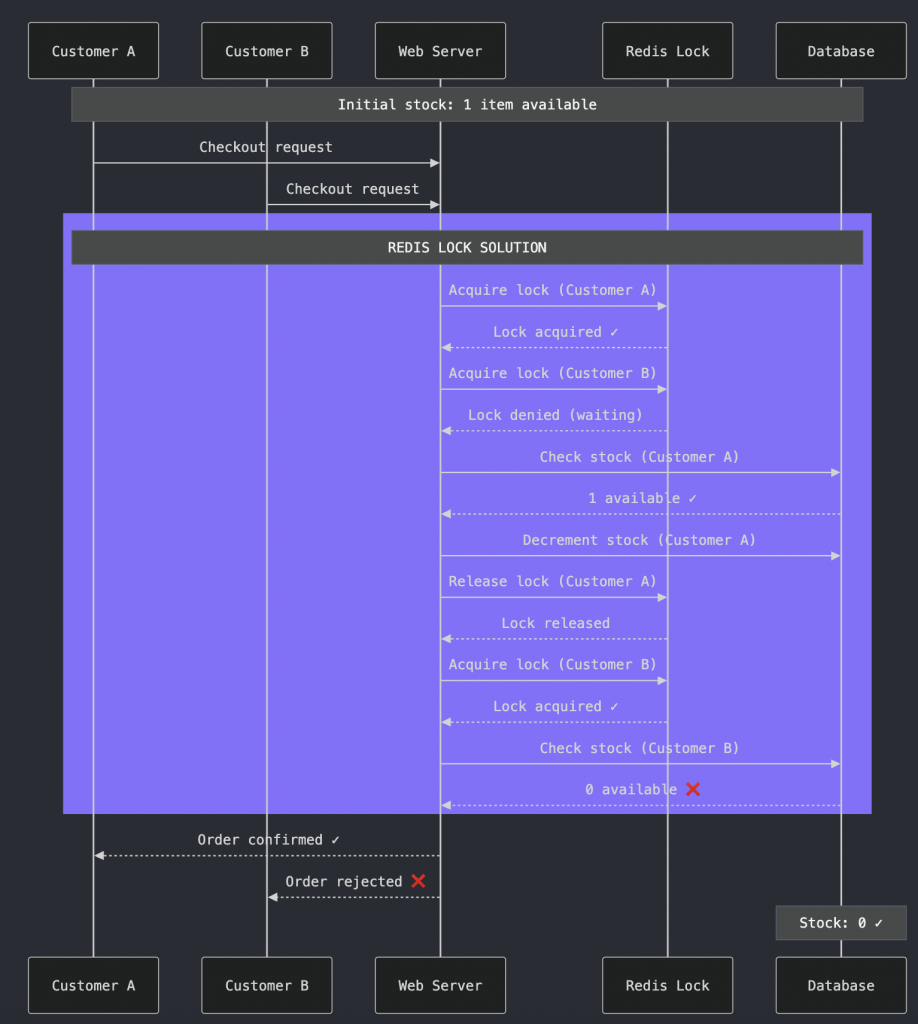Click the bottom Database participant box
The image size is (918, 1024).
pos(841,985)
